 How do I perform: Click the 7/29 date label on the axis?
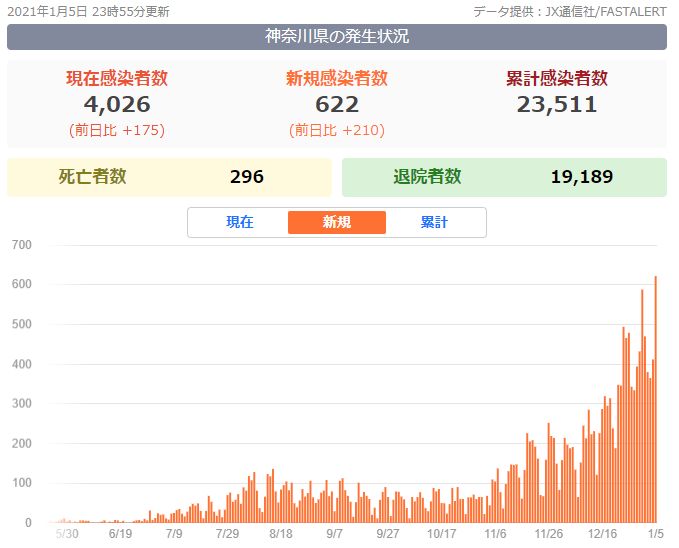(227, 534)
